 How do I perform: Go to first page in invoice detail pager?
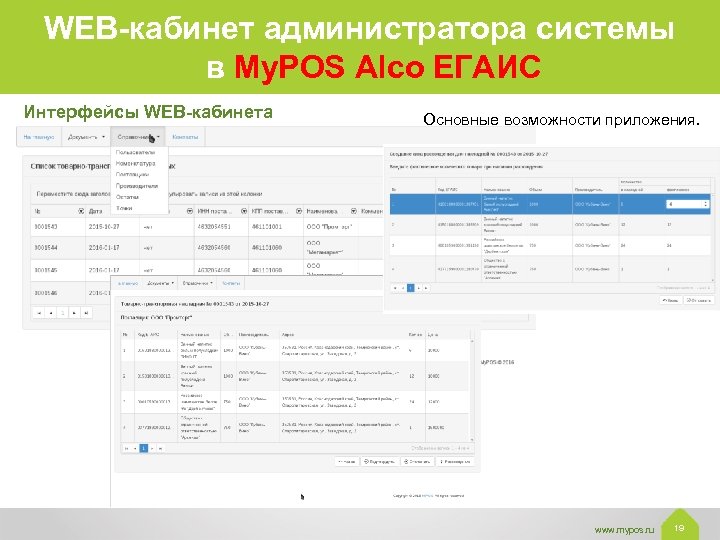click(x=126, y=448)
